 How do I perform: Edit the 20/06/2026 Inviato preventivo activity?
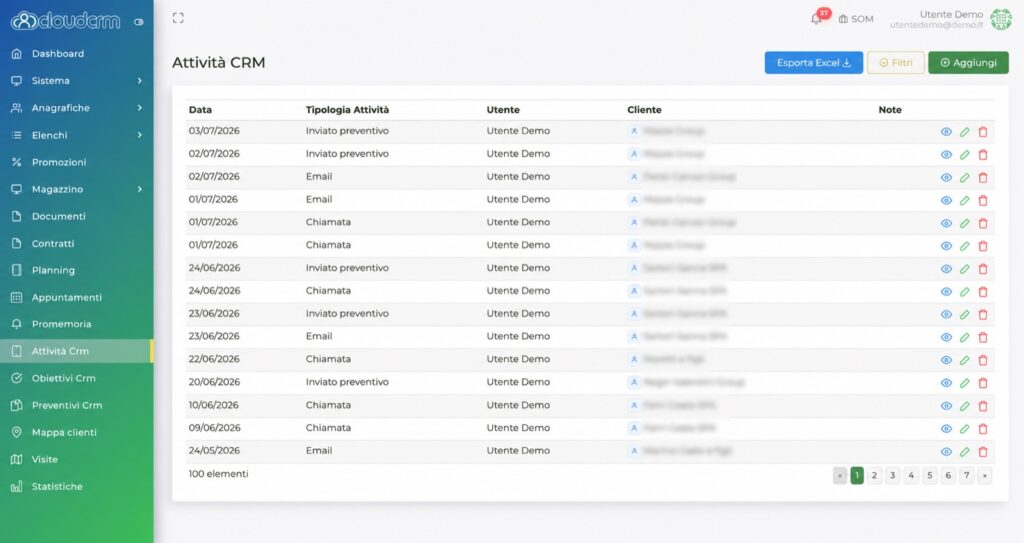pos(965,384)
